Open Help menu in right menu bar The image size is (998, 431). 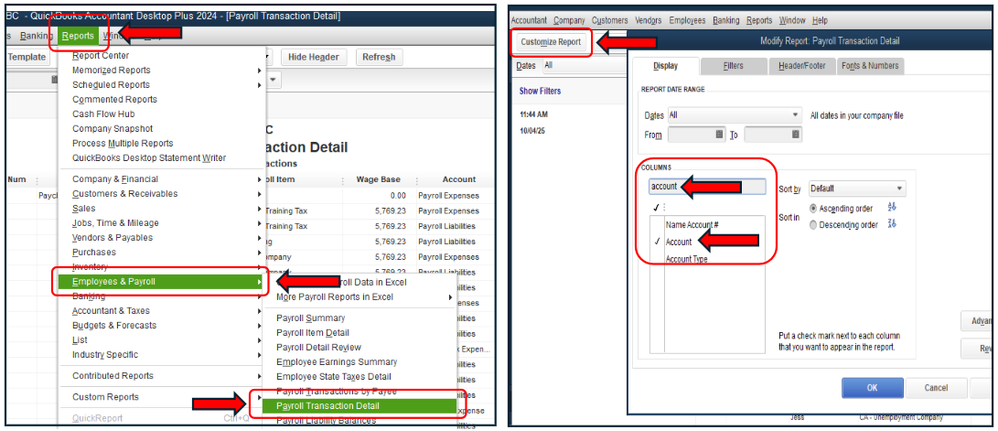click(820, 20)
